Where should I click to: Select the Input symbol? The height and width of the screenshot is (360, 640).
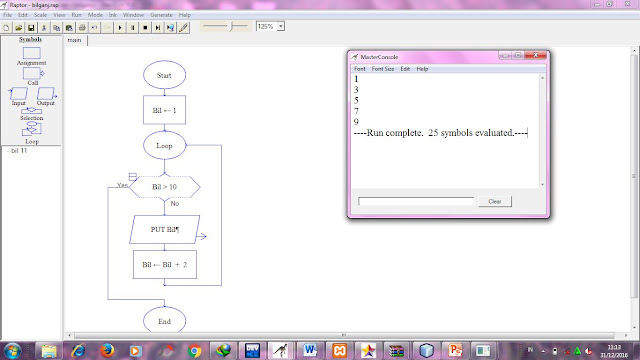[18, 93]
